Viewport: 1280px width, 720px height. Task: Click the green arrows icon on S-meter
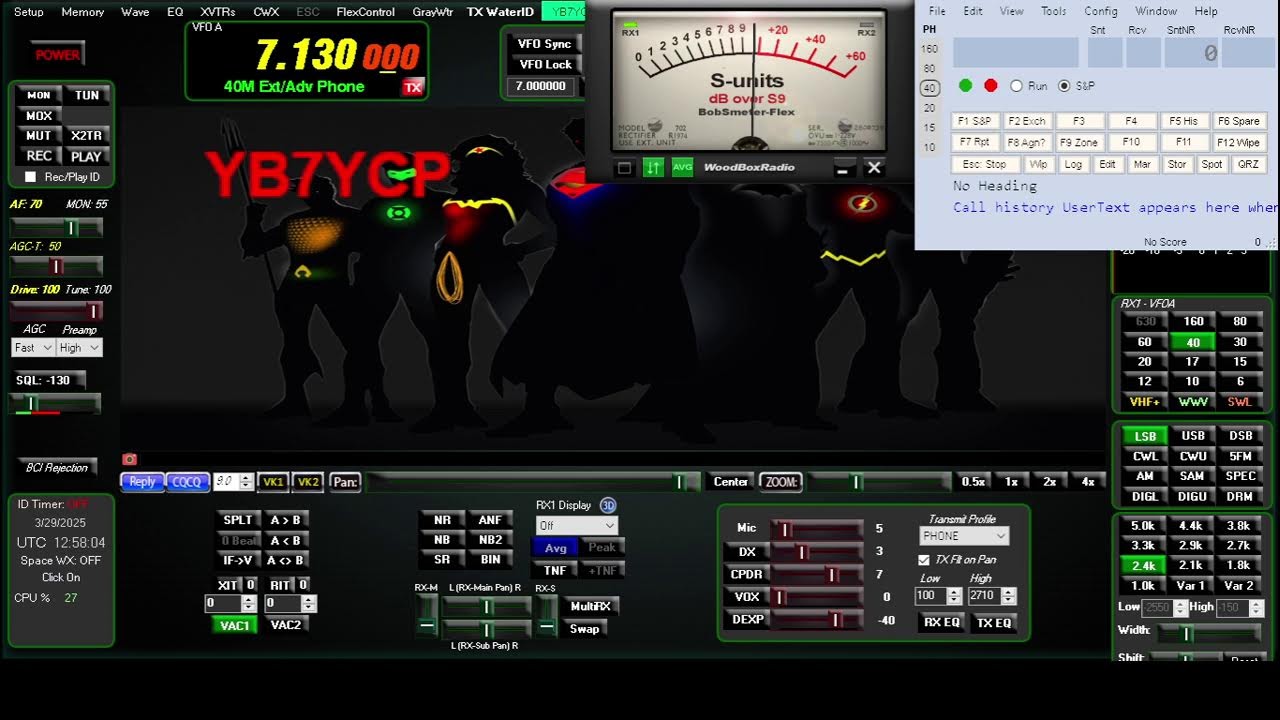(653, 168)
